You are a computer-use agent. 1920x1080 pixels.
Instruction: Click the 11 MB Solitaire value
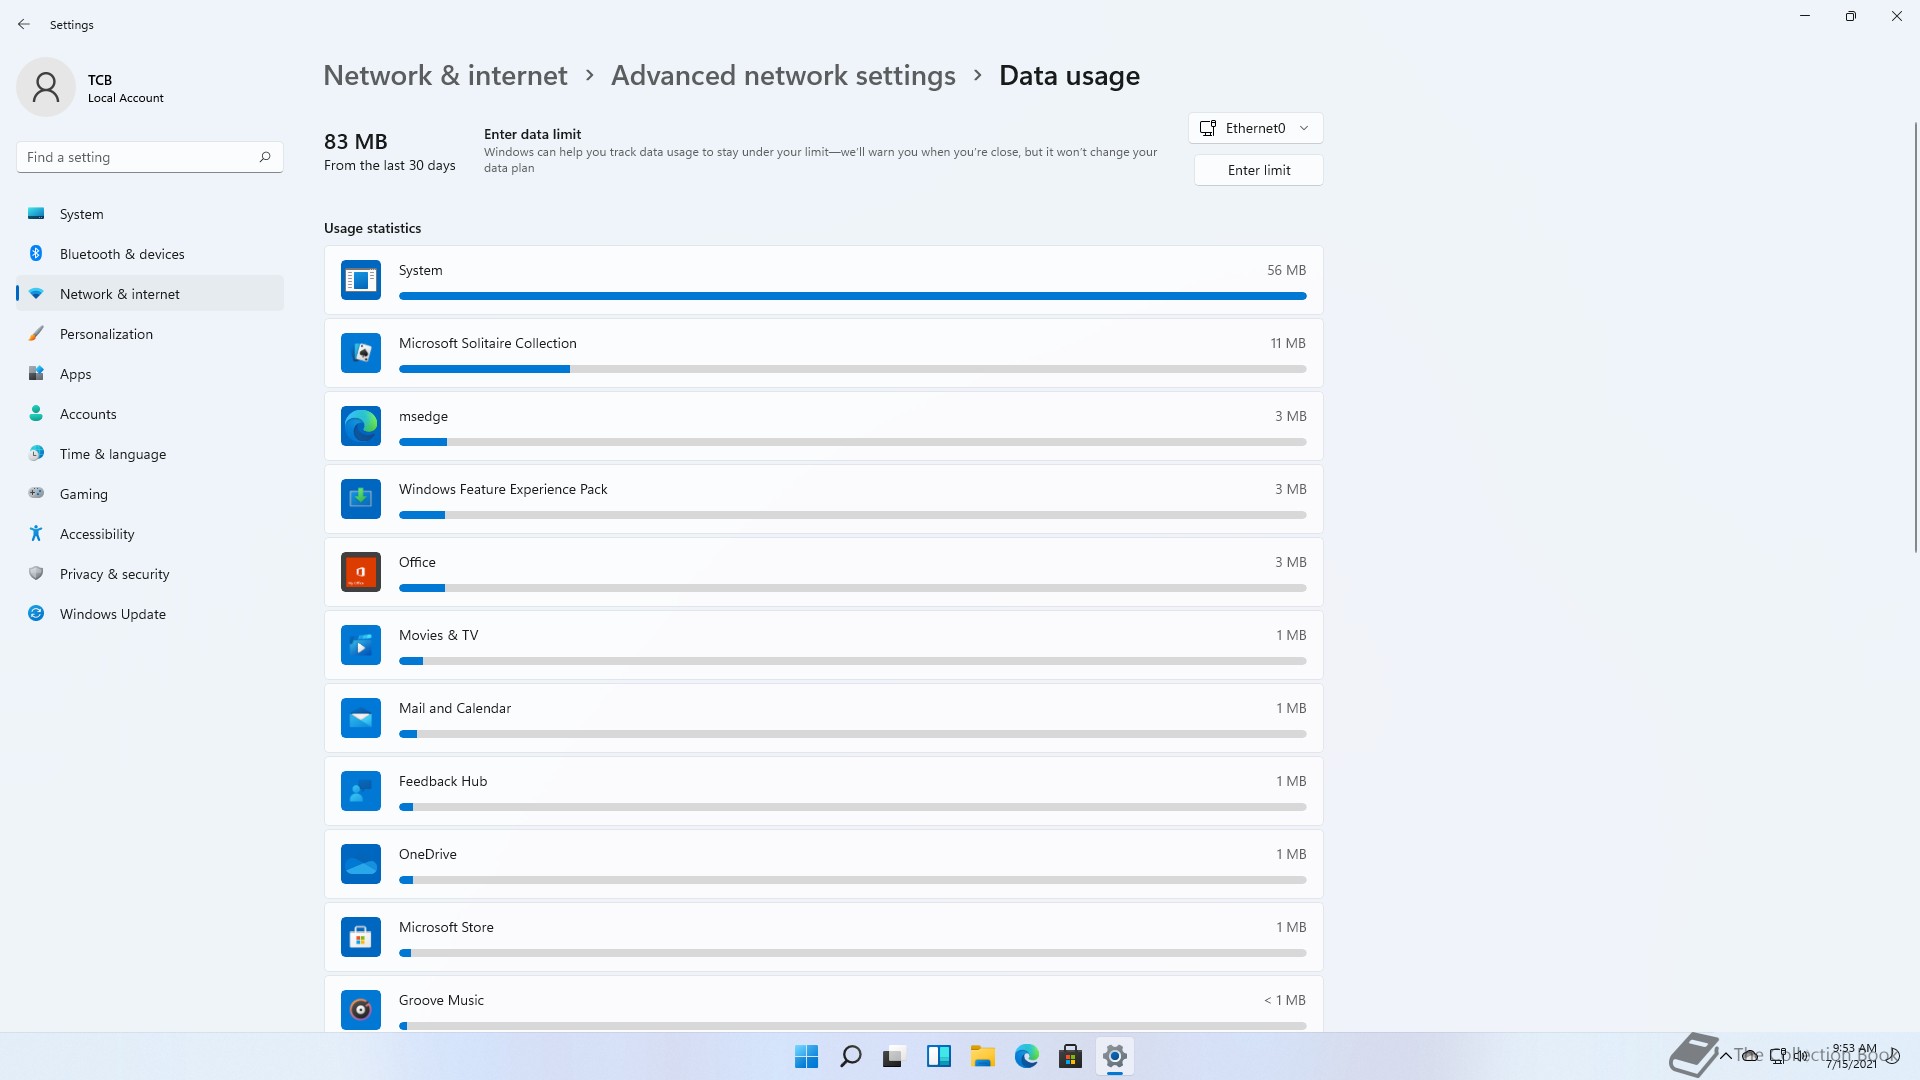click(x=1288, y=343)
